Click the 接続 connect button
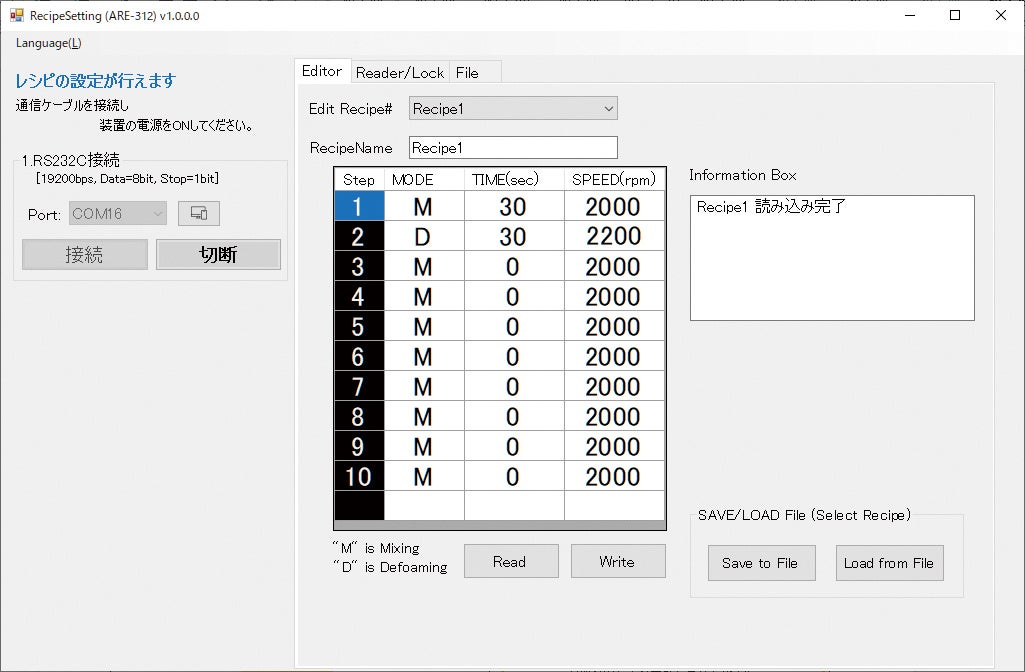The height and width of the screenshot is (672, 1025). click(x=84, y=254)
